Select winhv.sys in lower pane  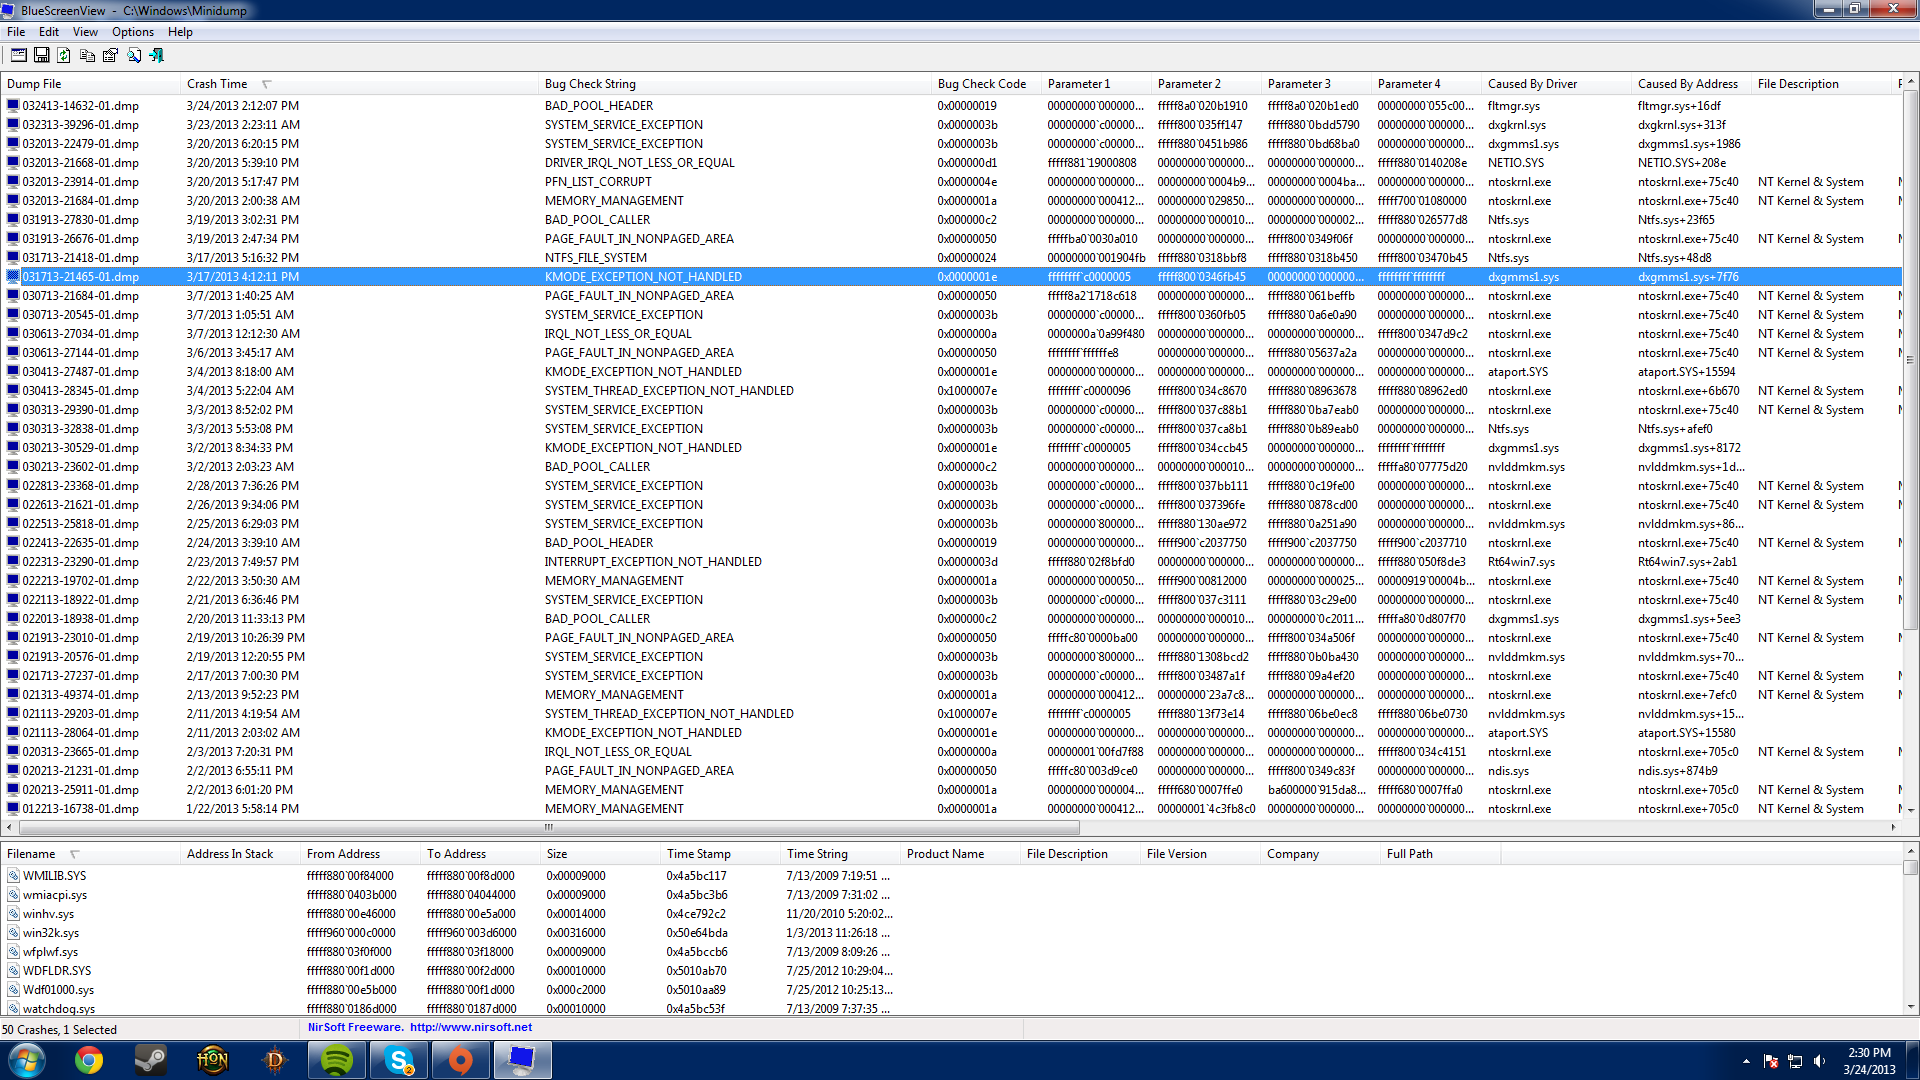pyautogui.click(x=48, y=914)
